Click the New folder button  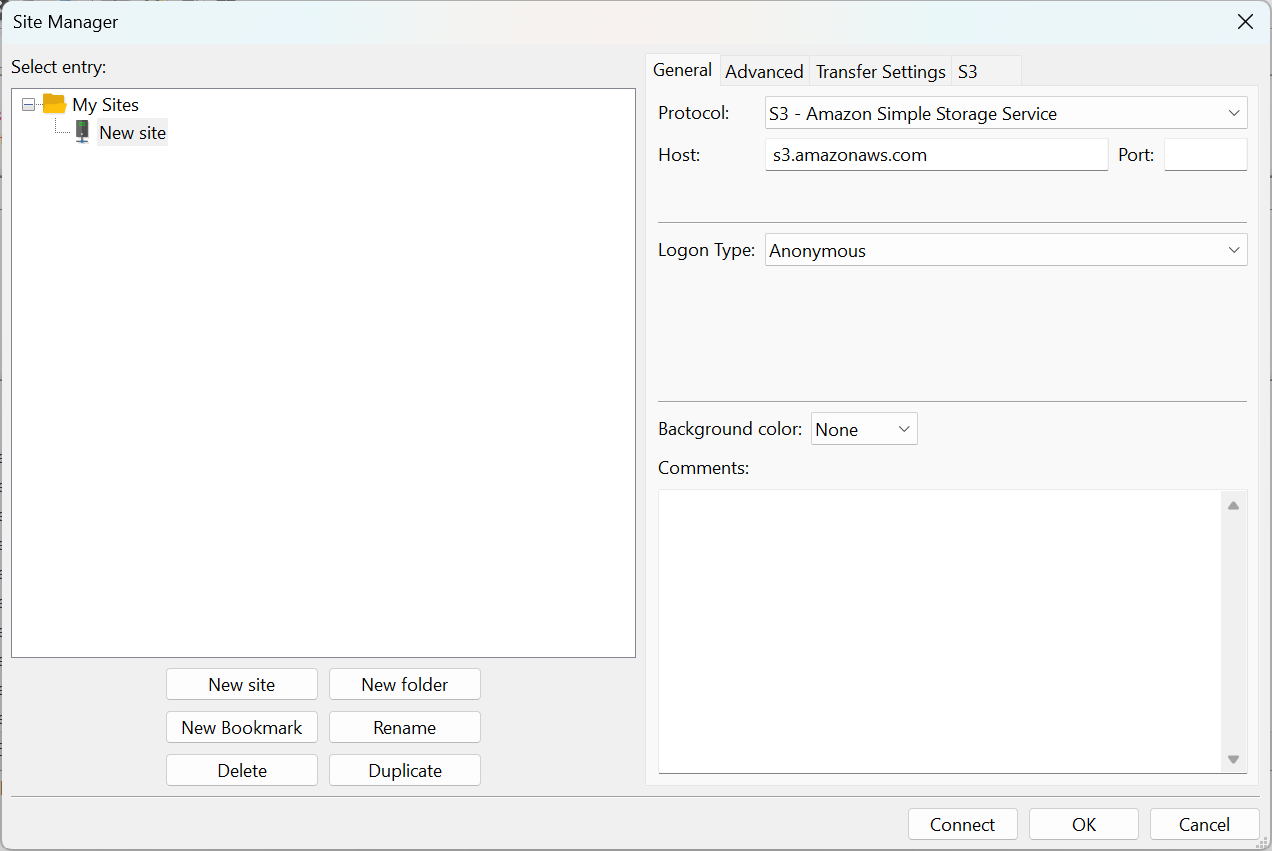pyautogui.click(x=405, y=684)
